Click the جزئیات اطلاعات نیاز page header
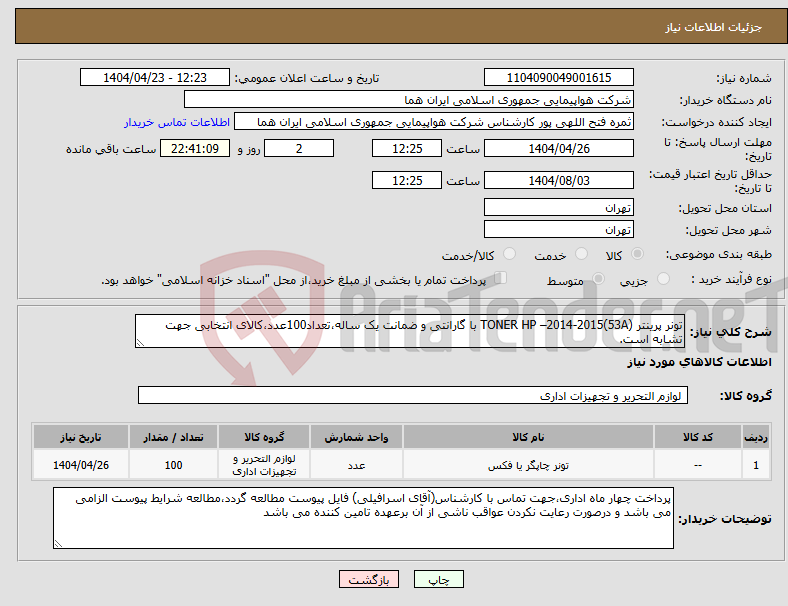Image resolution: width=788 pixels, height=606 pixels. tap(714, 27)
